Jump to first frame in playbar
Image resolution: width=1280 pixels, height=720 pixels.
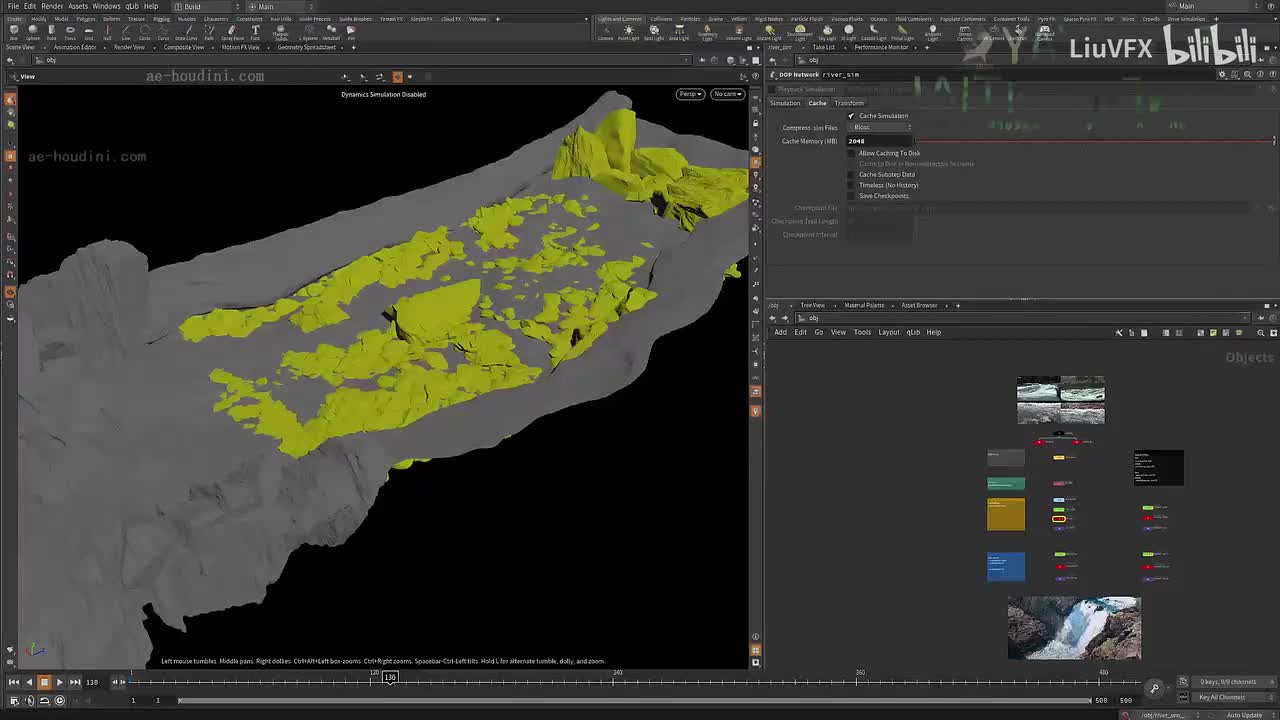(13, 682)
